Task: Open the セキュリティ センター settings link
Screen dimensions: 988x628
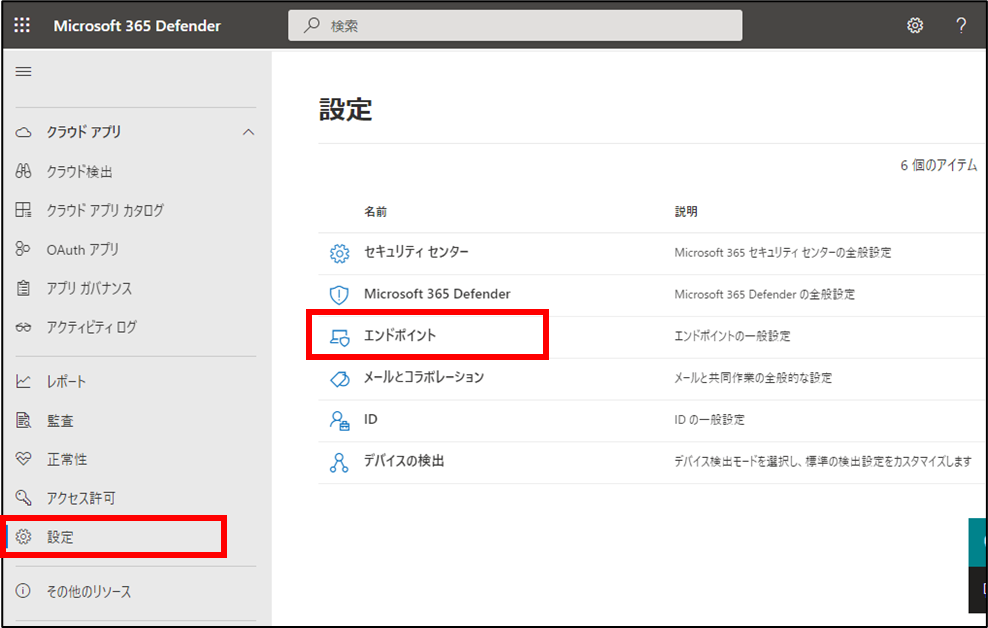Action: pyautogui.click(x=416, y=252)
